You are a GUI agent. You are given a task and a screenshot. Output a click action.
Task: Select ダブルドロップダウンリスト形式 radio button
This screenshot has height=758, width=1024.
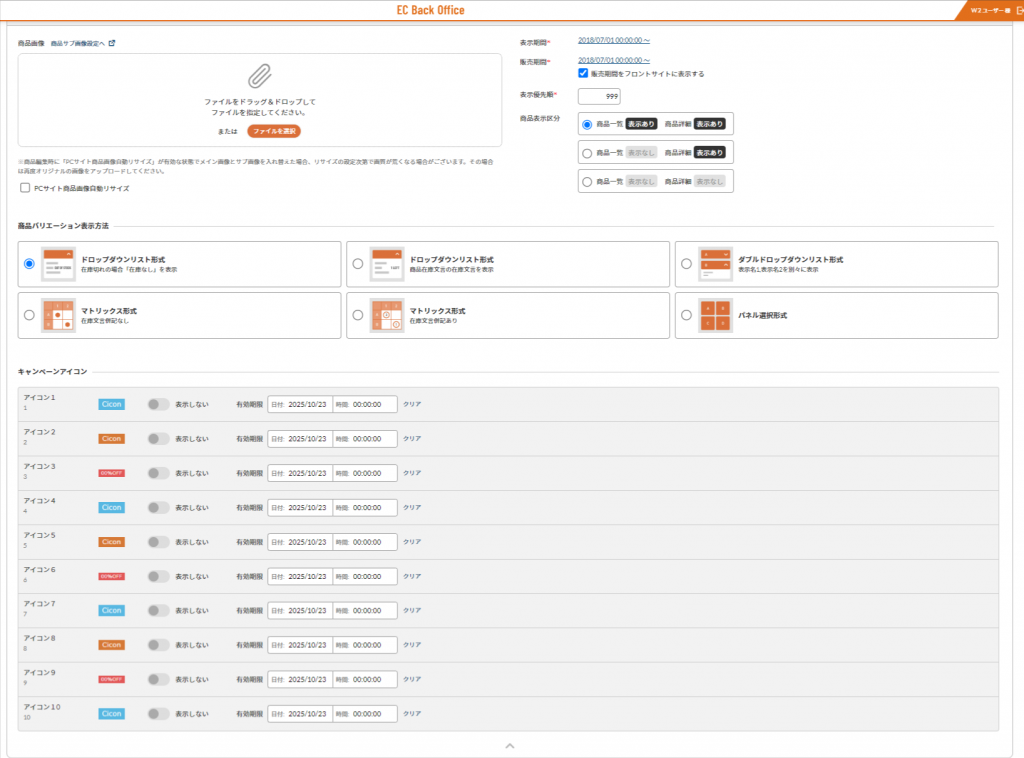(x=686, y=264)
